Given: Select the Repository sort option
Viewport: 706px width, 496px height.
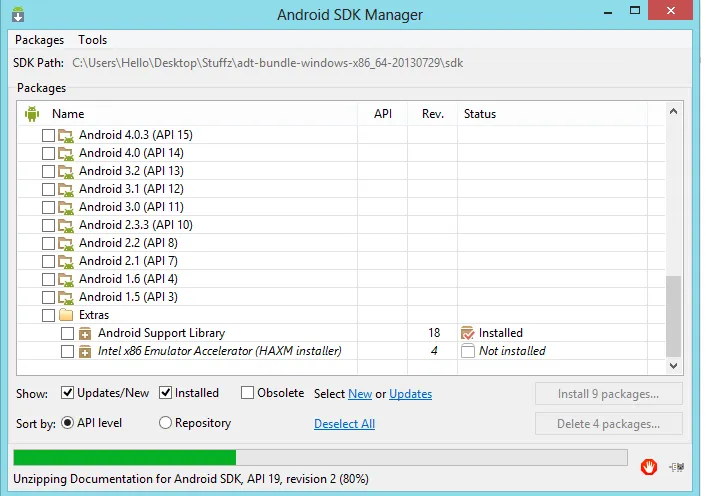Looking at the screenshot, I should [165, 423].
